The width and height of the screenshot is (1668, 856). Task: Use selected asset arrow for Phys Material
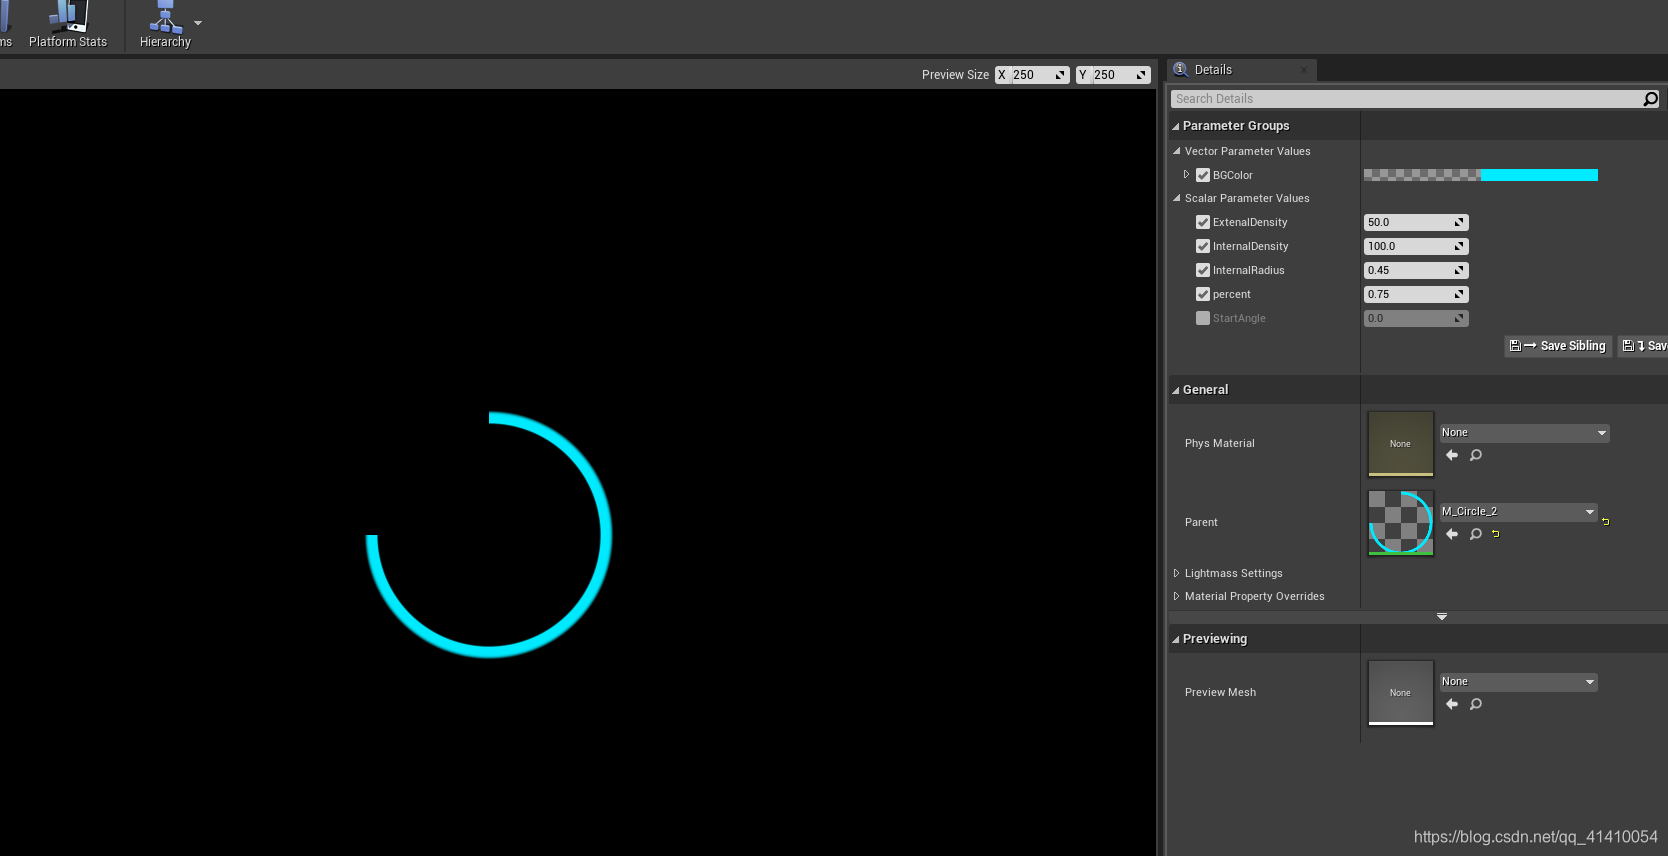click(x=1452, y=455)
